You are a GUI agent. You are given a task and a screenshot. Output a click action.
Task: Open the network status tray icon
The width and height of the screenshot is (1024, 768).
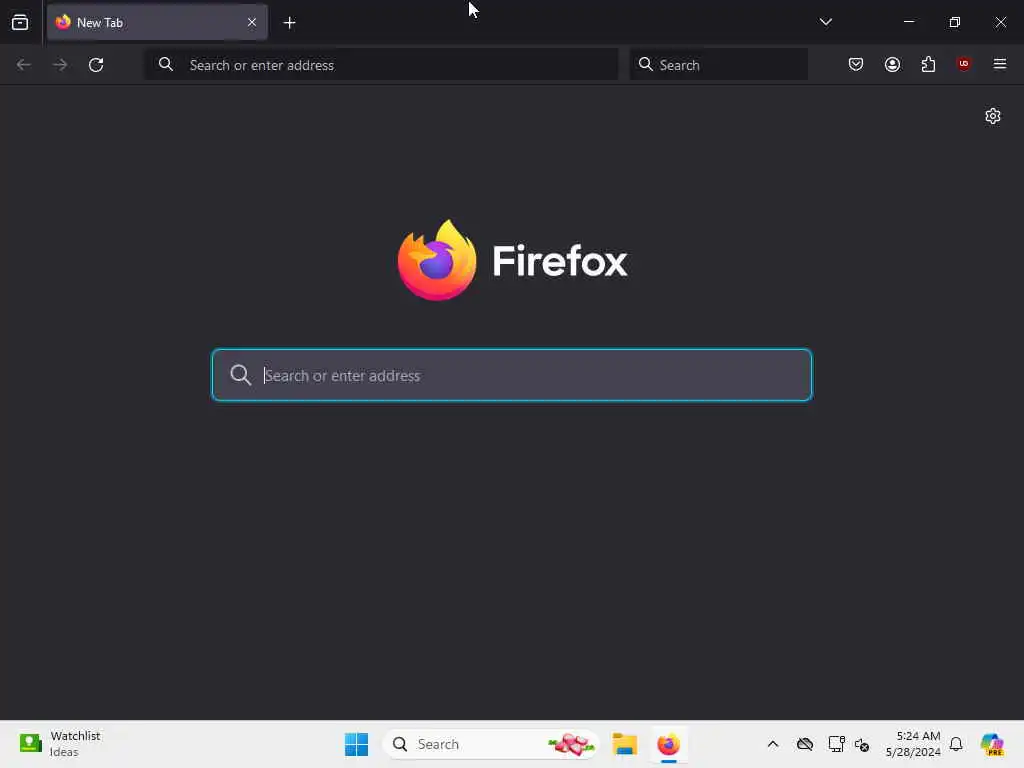point(836,744)
